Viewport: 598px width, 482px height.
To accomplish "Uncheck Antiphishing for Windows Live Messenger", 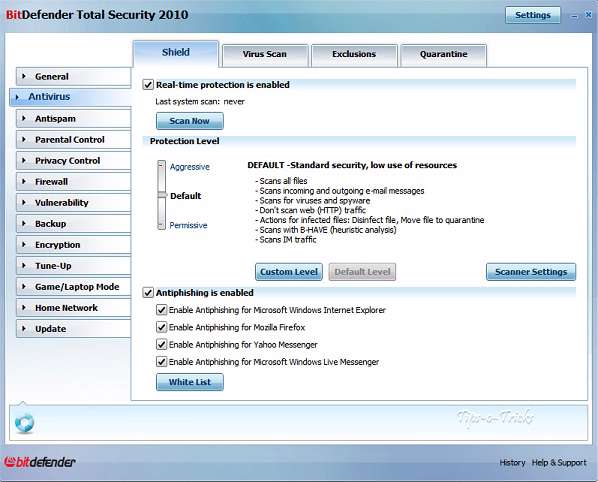I will [x=162, y=362].
